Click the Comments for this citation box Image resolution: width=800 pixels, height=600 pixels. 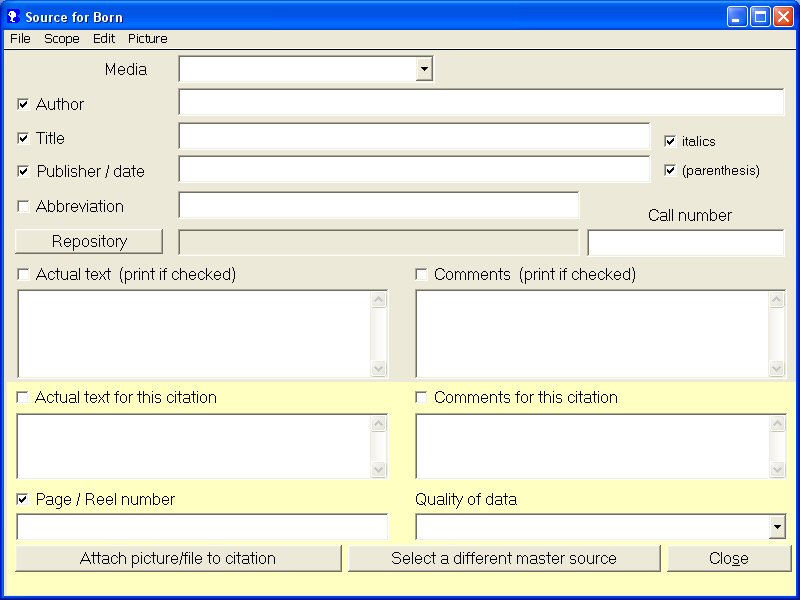pos(593,446)
